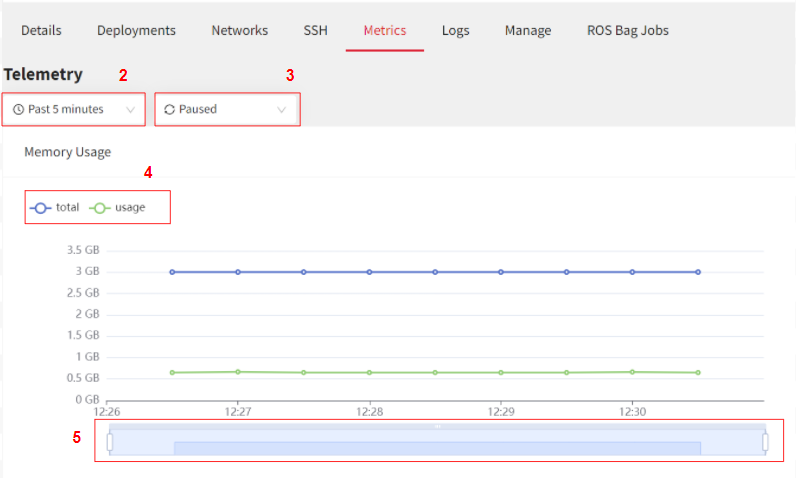
Task: Click the right handle of the zoom slider
Action: coord(766,442)
